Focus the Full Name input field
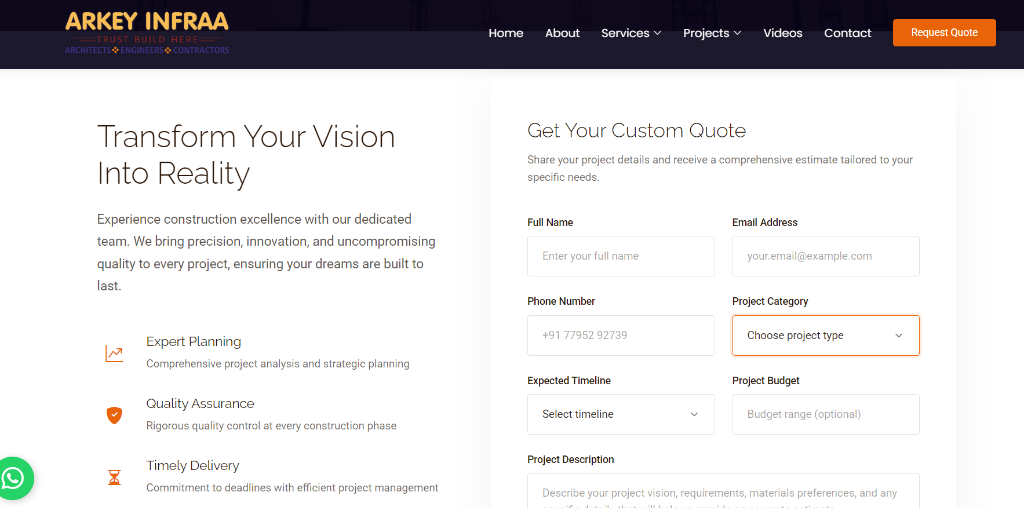 pyautogui.click(x=620, y=257)
